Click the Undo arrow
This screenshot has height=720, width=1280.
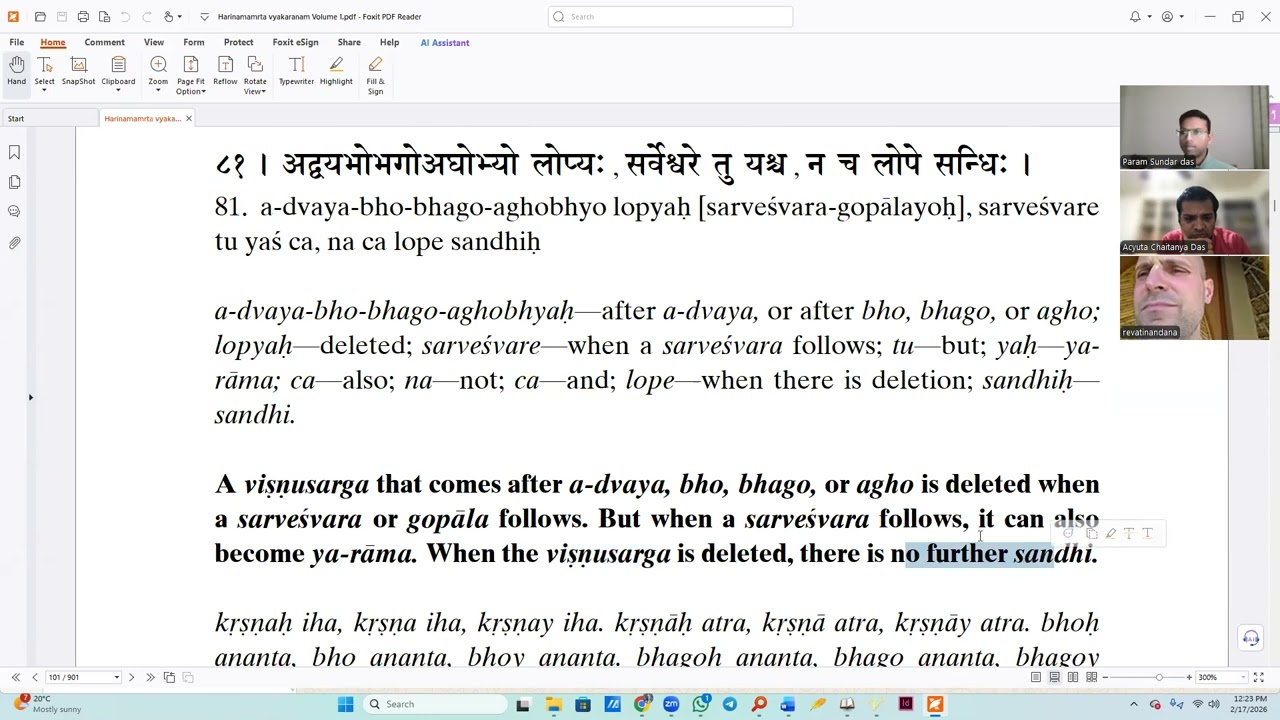coord(125,17)
